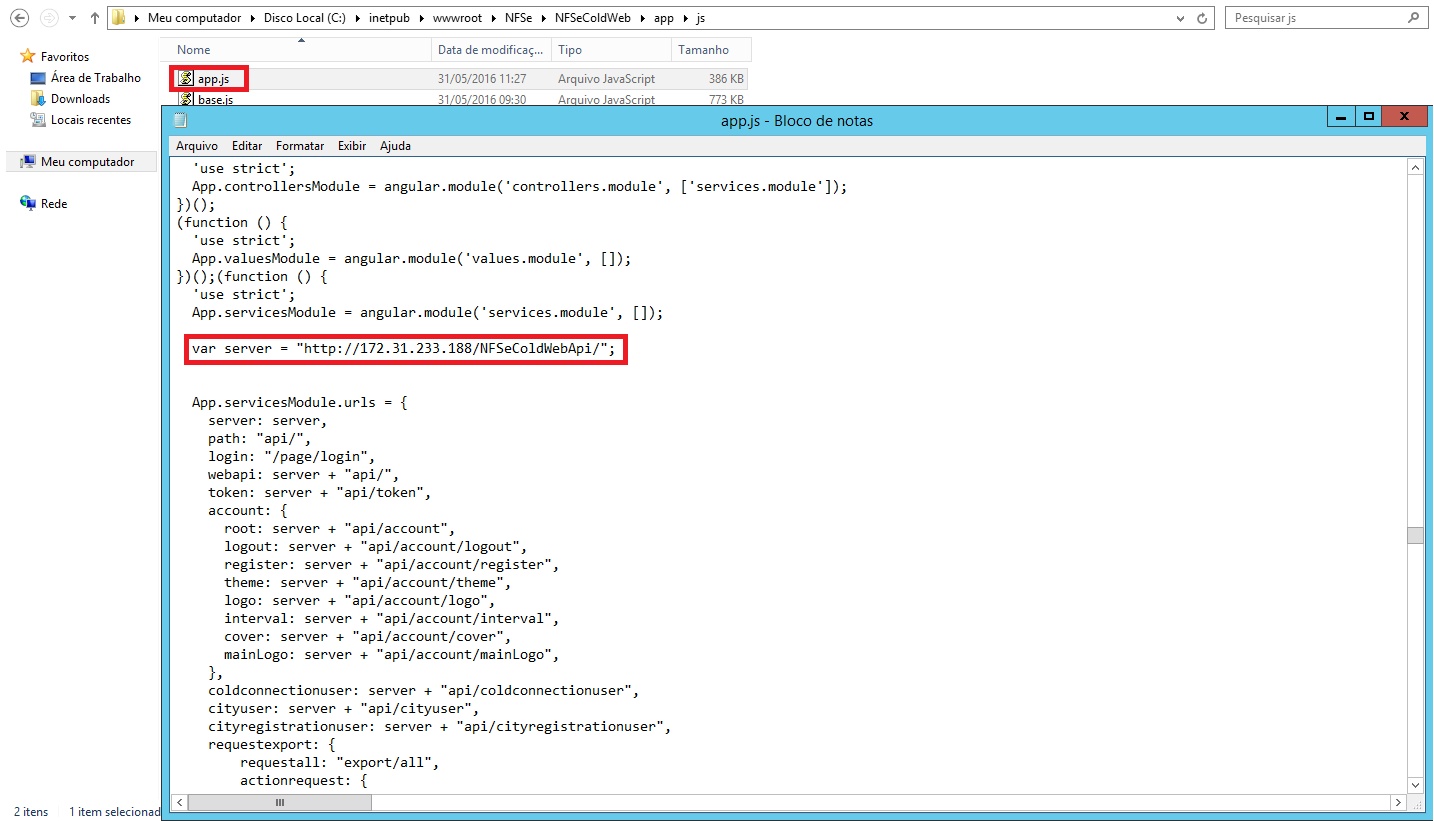Click the Up one level arrow

(x=95, y=18)
